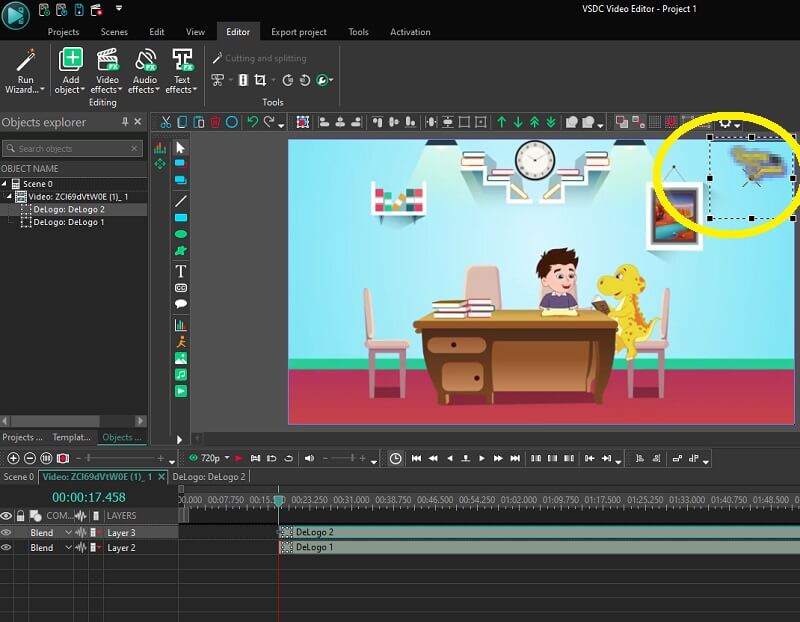Choose the Line drawing tool
Viewport: 800px width, 622px height.
coord(181,199)
